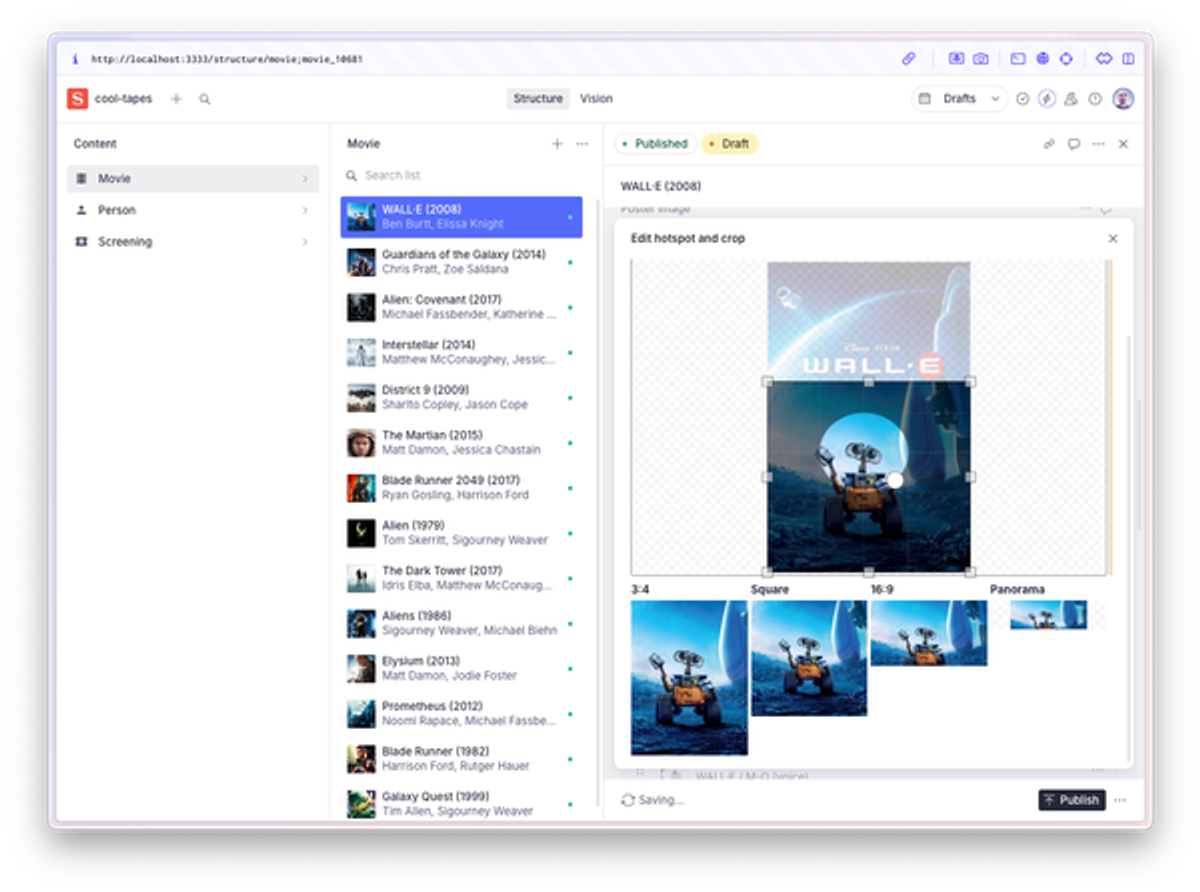Viewport: 1200px width, 892px height.
Task: Switch to the Vision tab
Action: pos(596,99)
